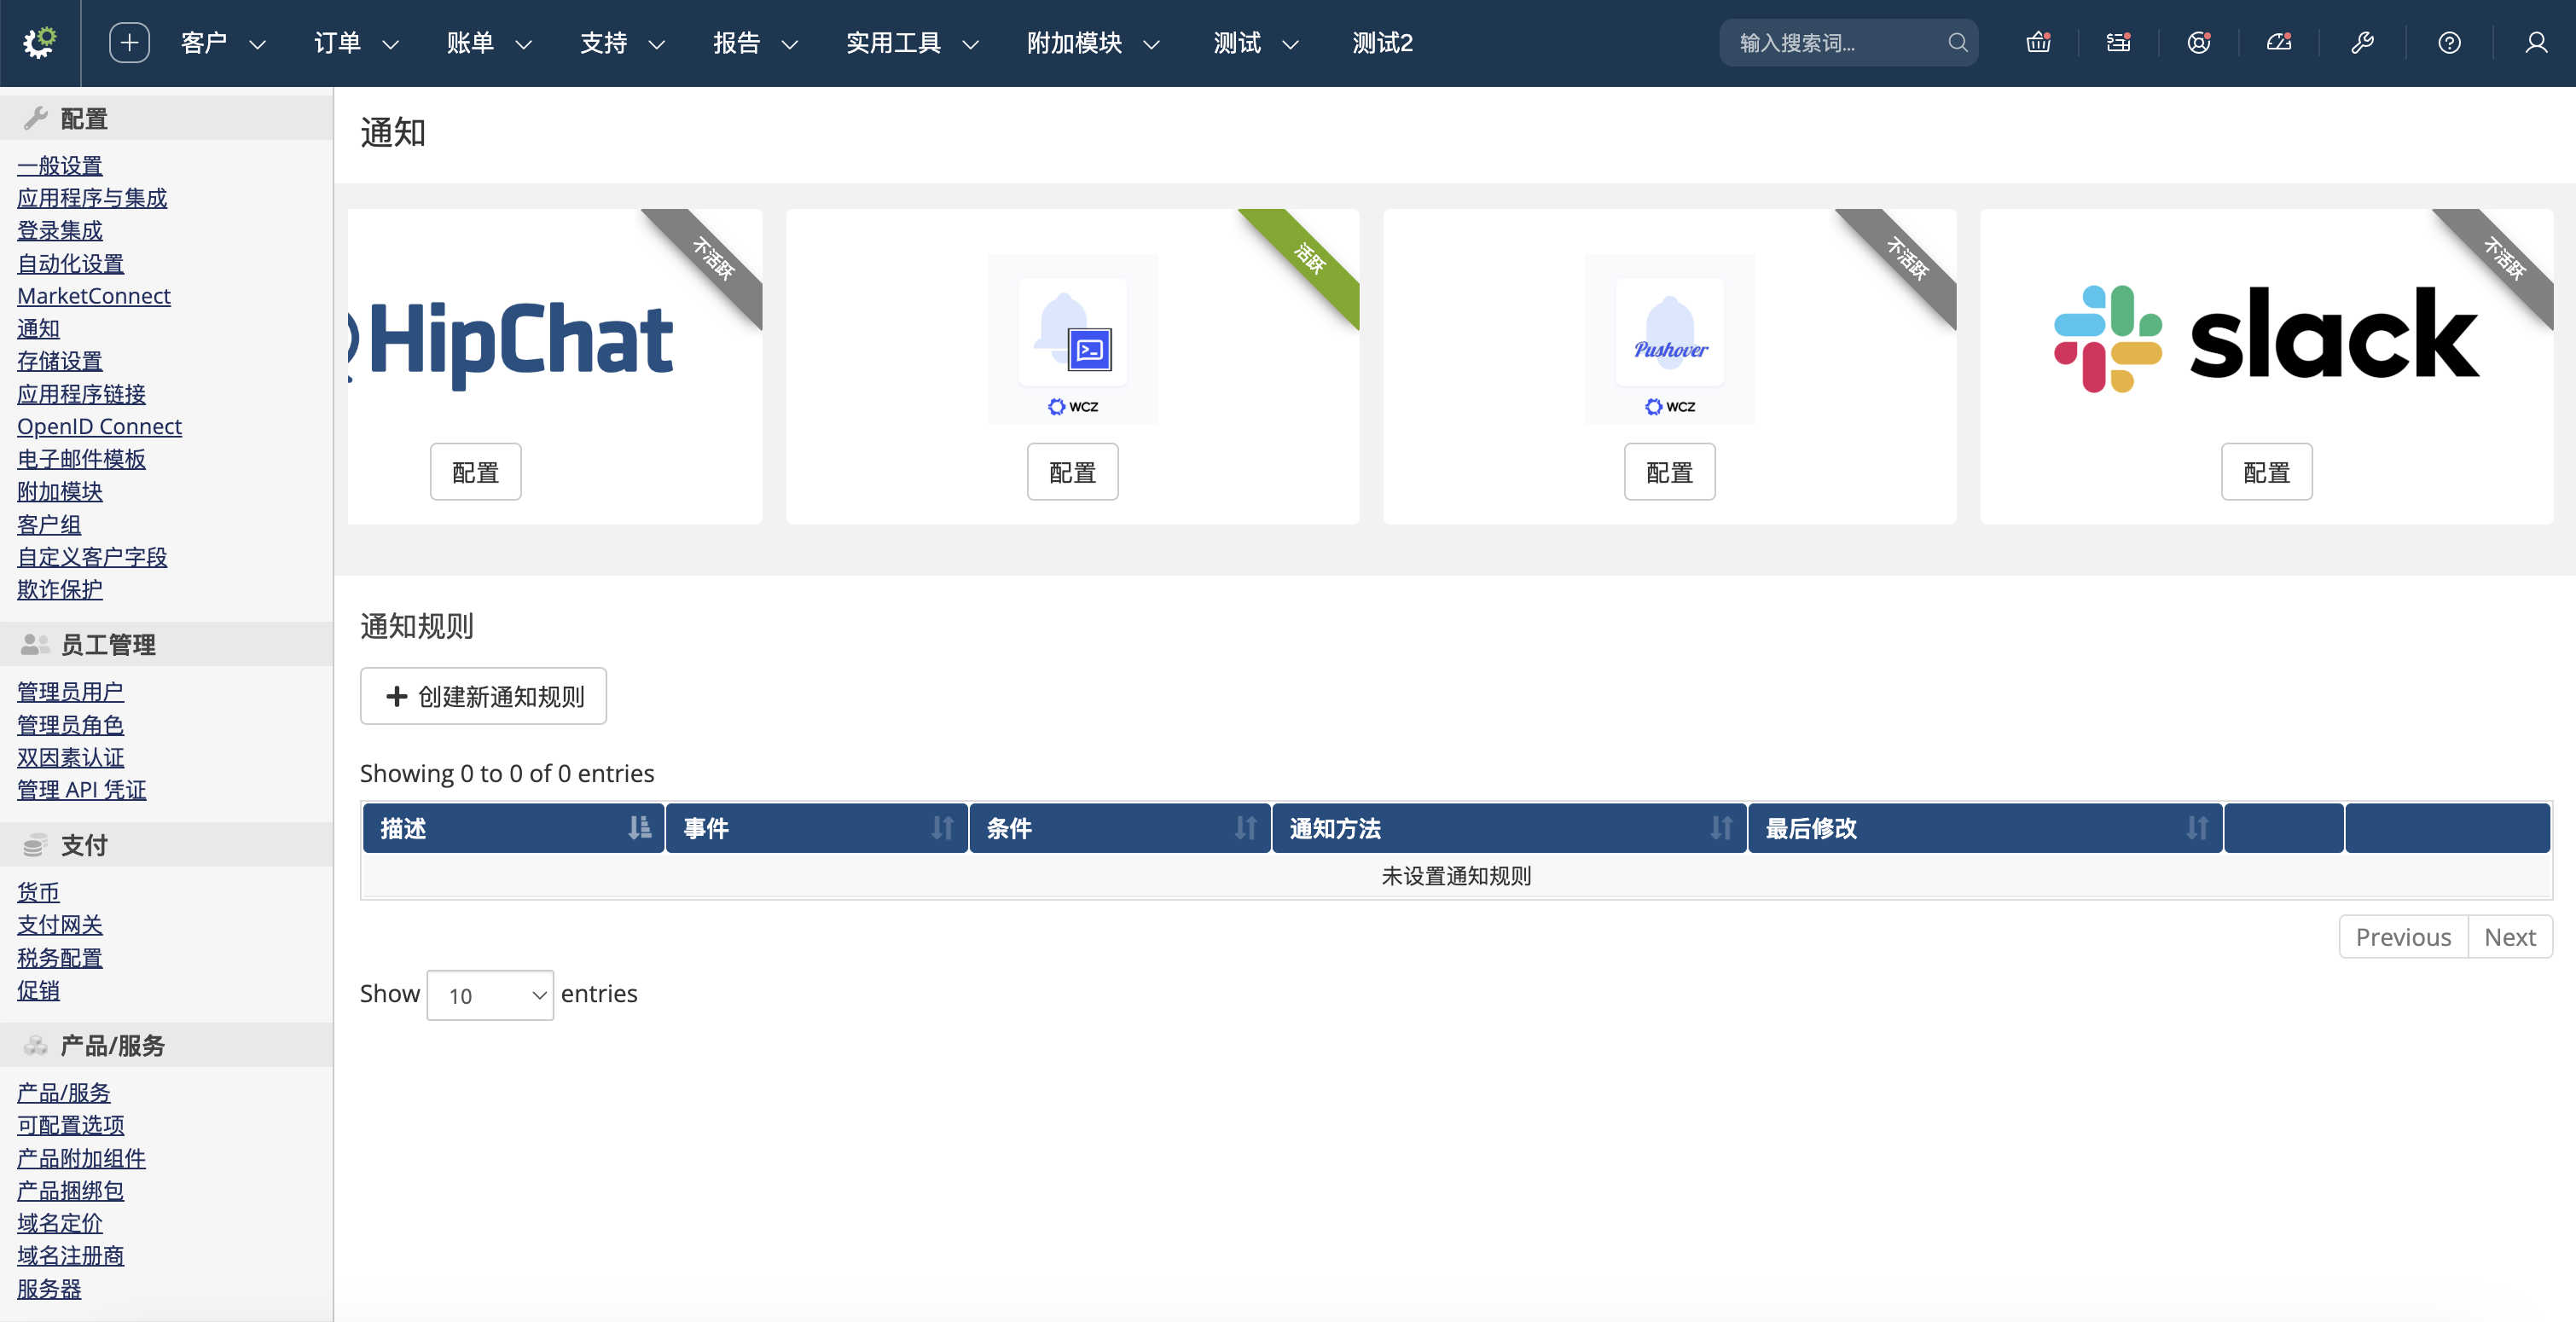The width and height of the screenshot is (2576, 1322).
Task: Open the billing list icon in top bar
Action: pyautogui.click(x=2118, y=43)
